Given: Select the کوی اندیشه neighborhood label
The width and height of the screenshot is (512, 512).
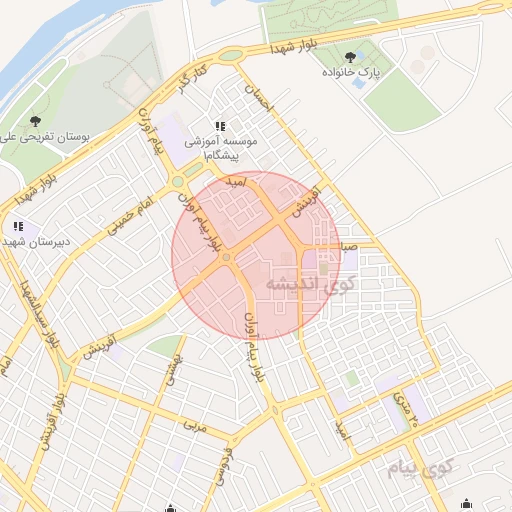Looking at the screenshot, I should [x=310, y=284].
